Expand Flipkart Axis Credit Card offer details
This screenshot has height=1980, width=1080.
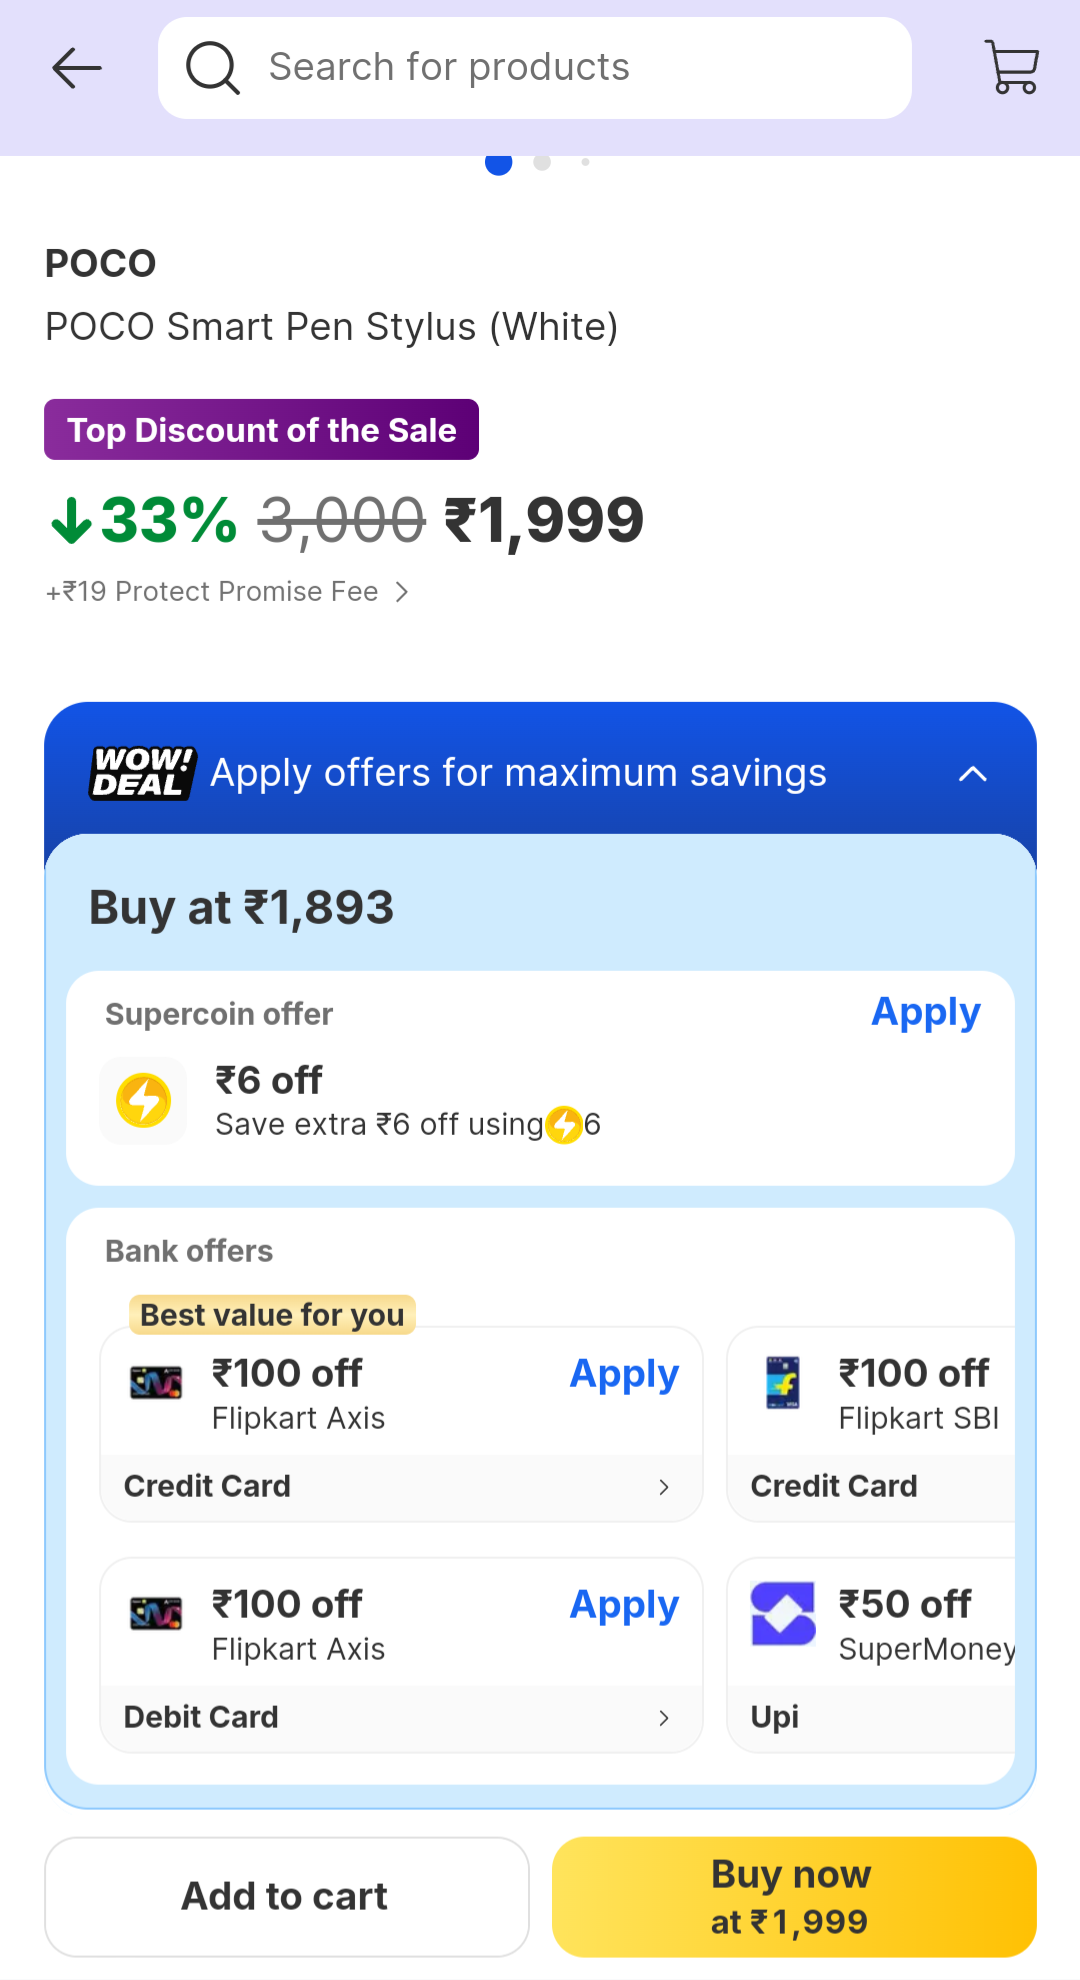tap(663, 1487)
